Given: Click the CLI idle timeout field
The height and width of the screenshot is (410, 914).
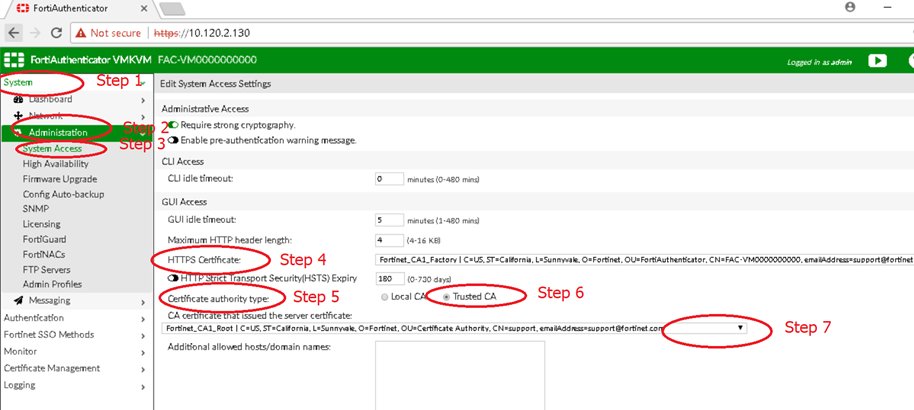Looking at the screenshot, I should coord(389,178).
